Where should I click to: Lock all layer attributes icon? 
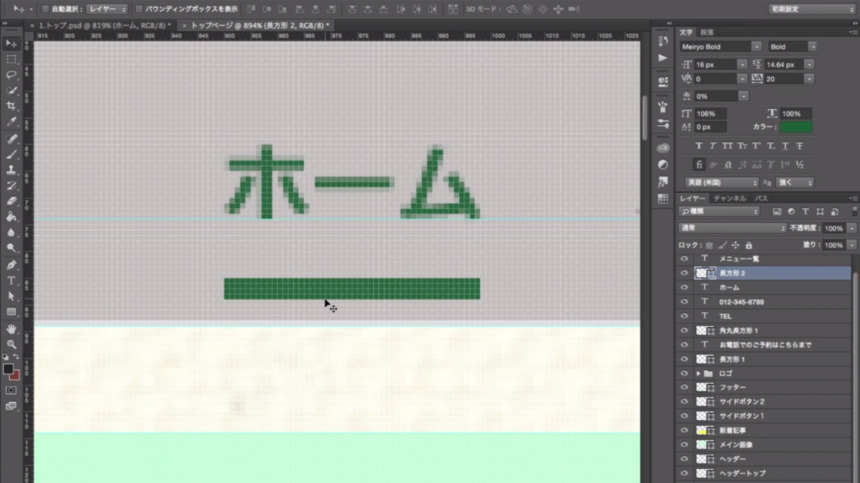749,246
